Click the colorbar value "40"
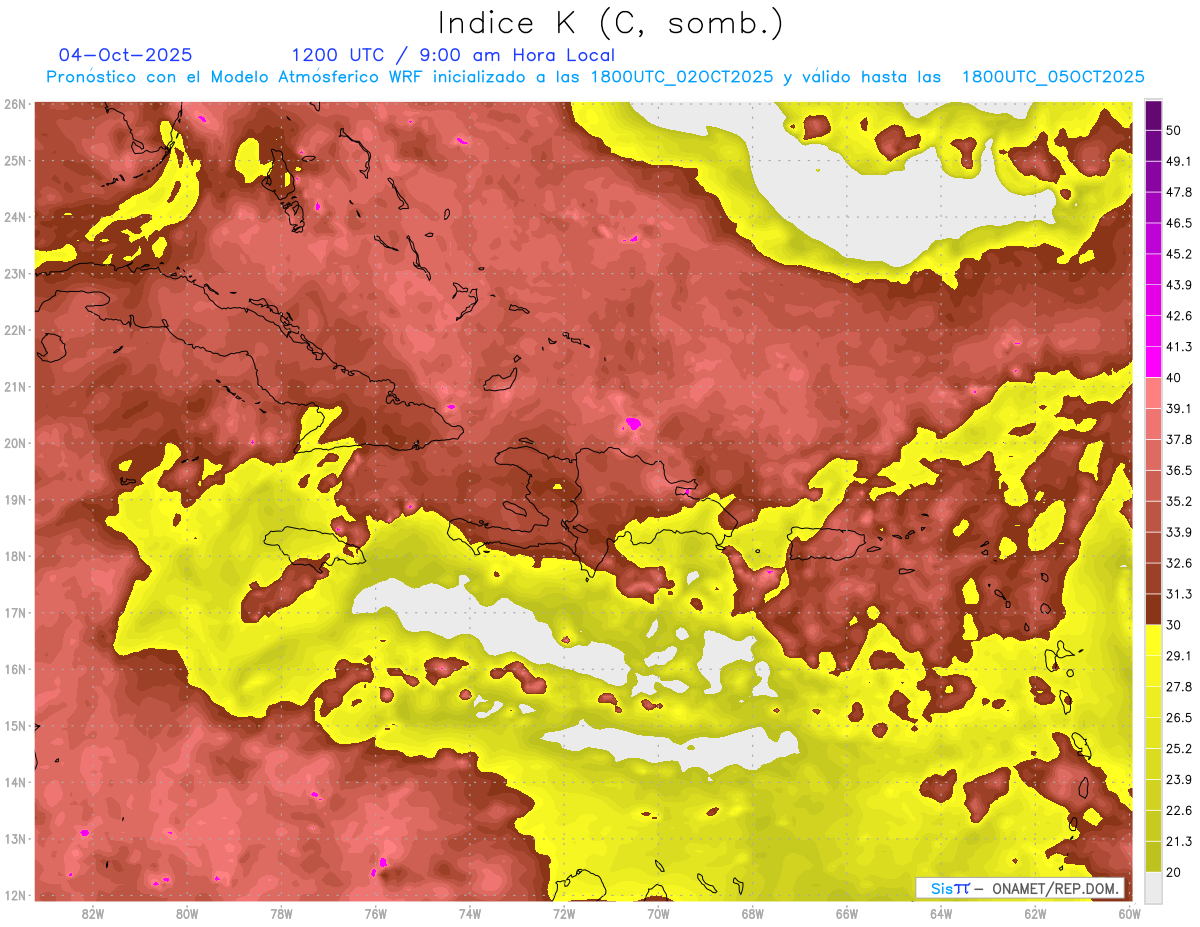1200x927 pixels. [x=1173, y=378]
